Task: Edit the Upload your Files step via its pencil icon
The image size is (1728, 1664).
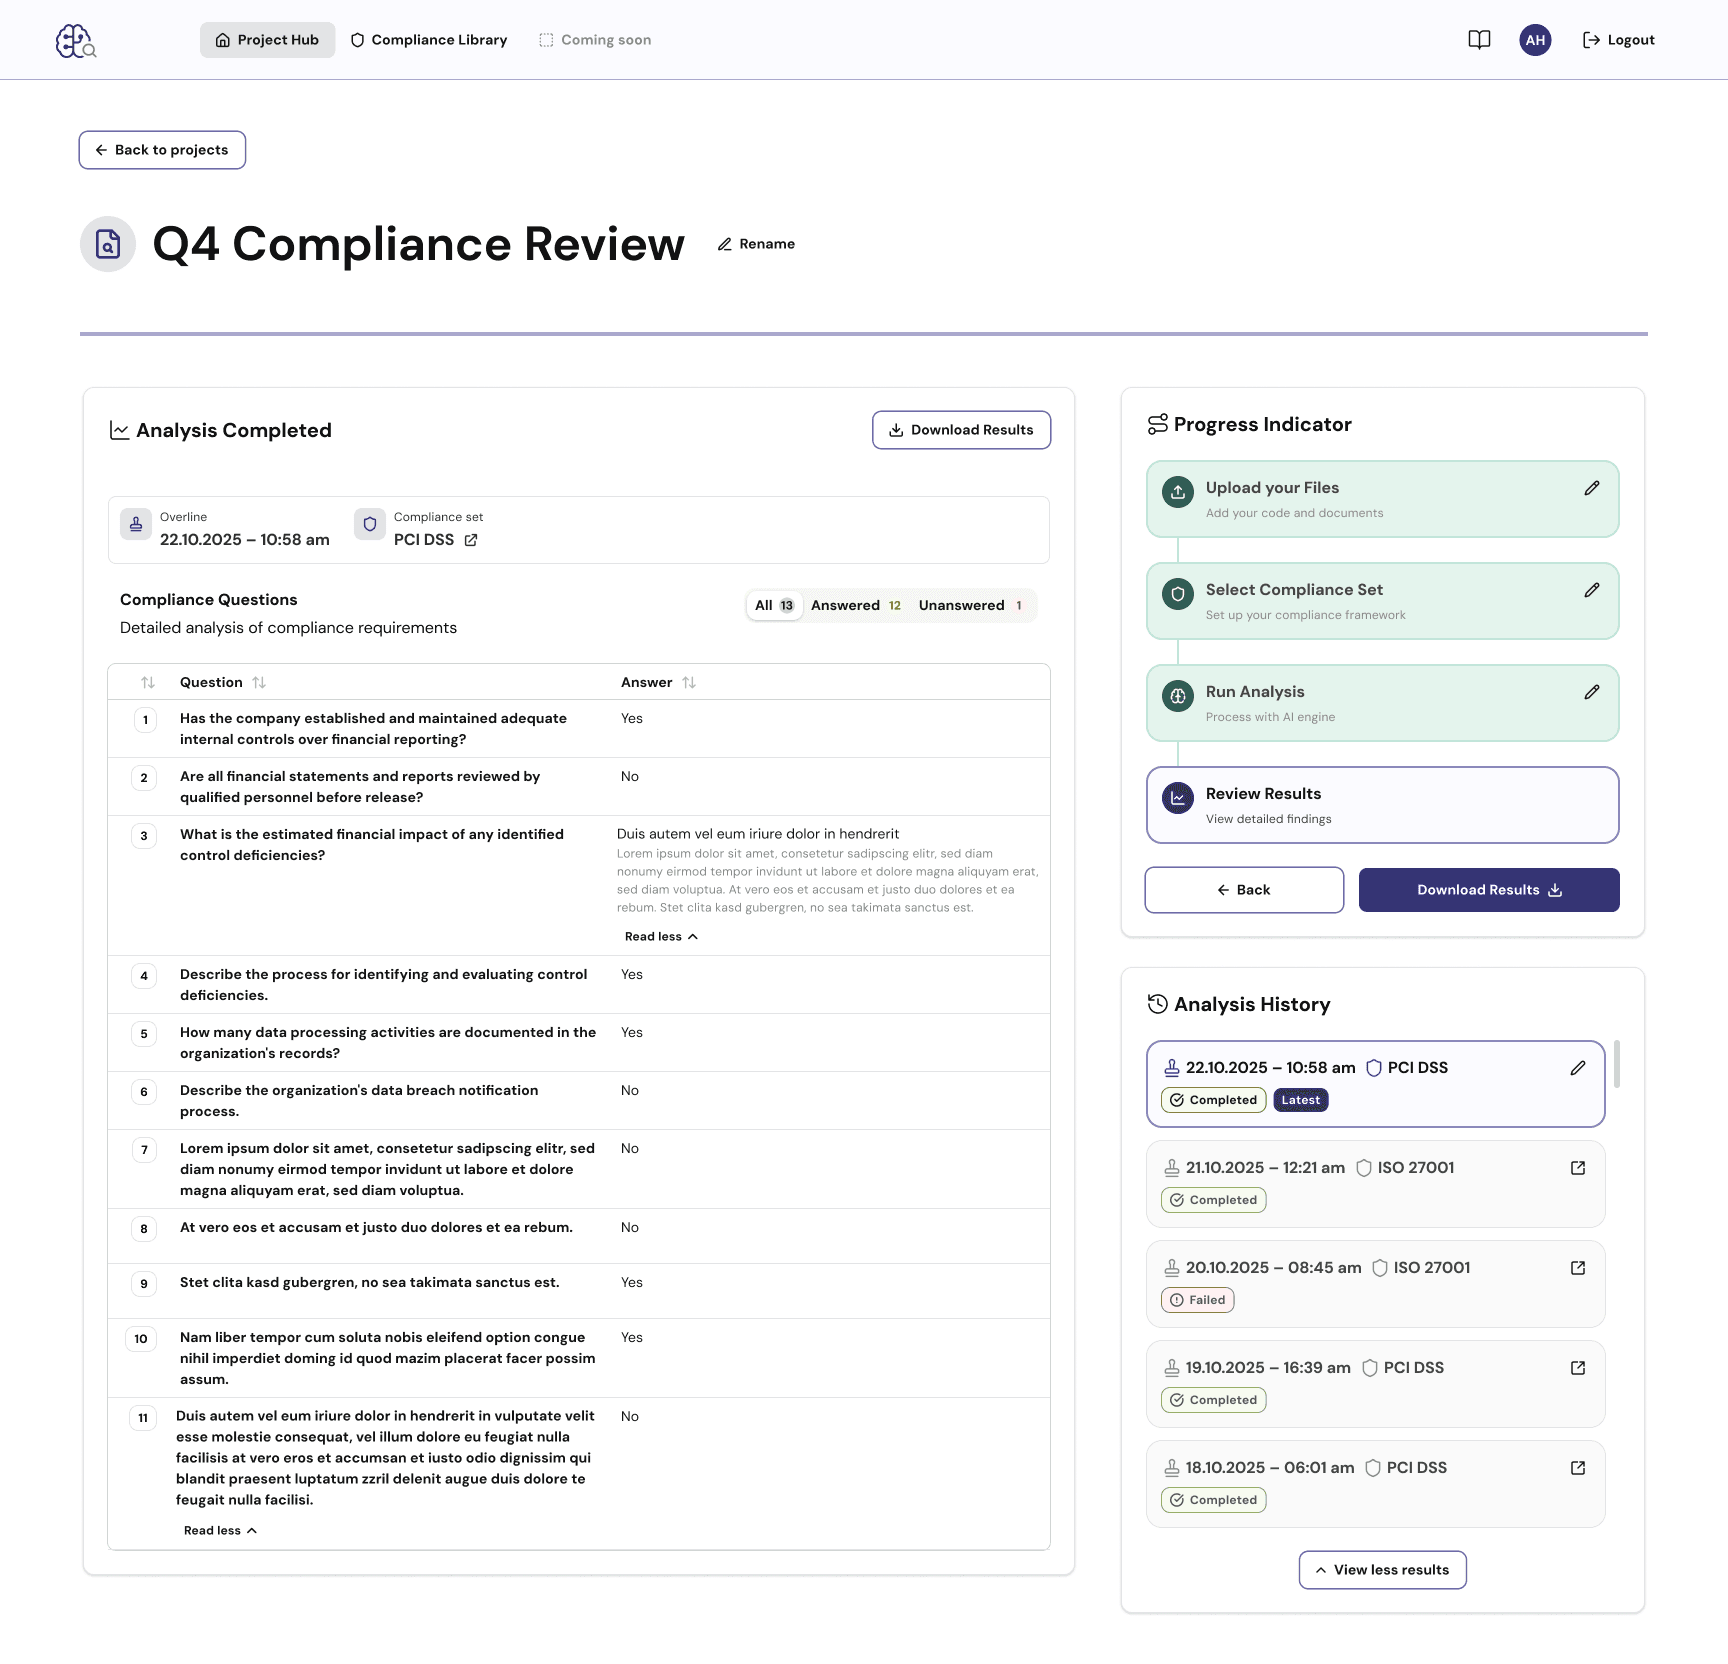Action: [x=1592, y=488]
